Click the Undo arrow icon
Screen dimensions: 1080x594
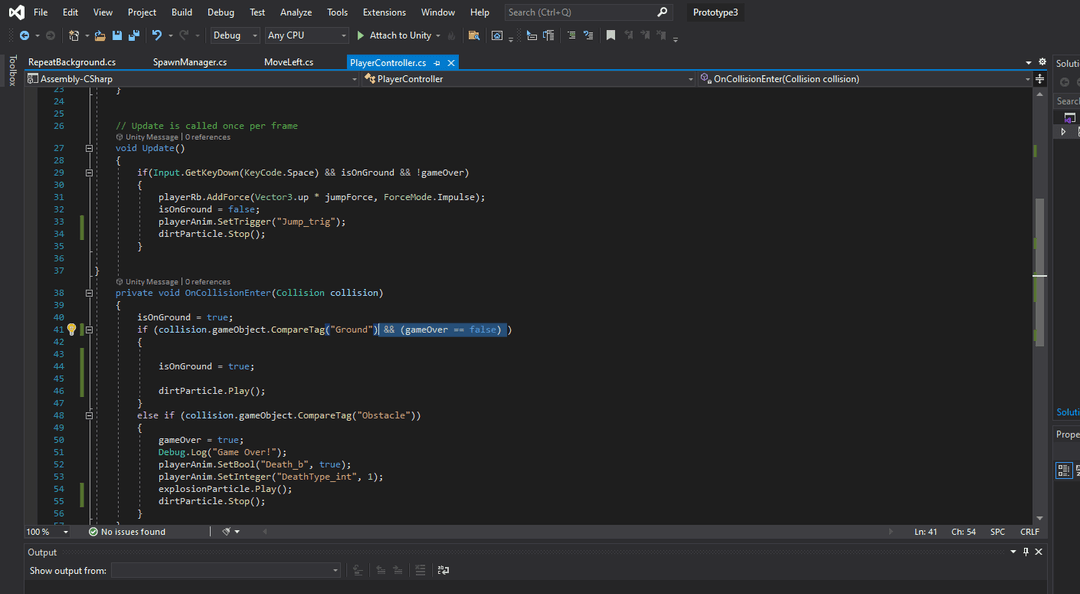coord(157,36)
